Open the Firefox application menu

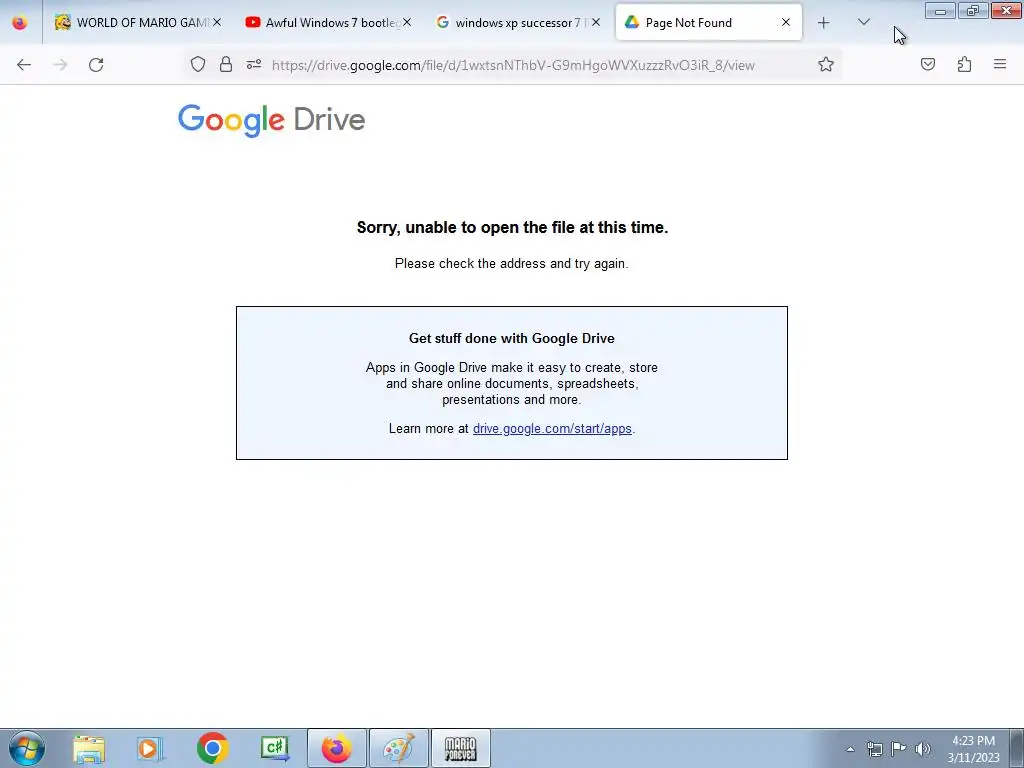(1000, 64)
